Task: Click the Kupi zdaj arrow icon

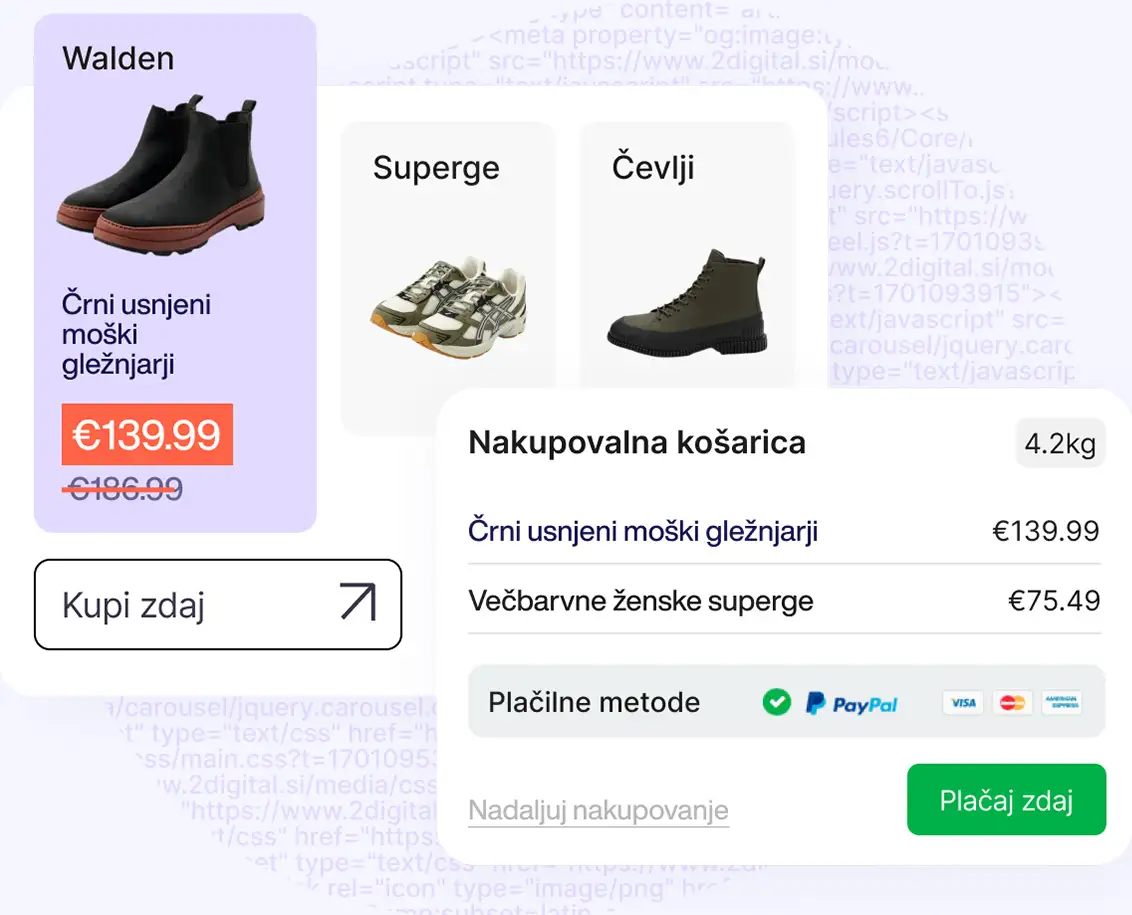Action: pyautogui.click(x=358, y=603)
